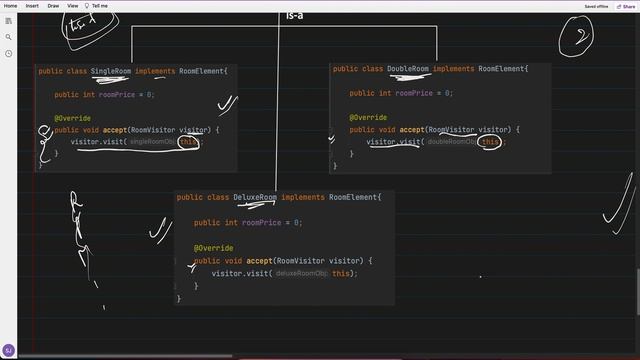The width and height of the screenshot is (640, 360).
Task: Click the SingleRoom class name text
Action: [111, 71]
